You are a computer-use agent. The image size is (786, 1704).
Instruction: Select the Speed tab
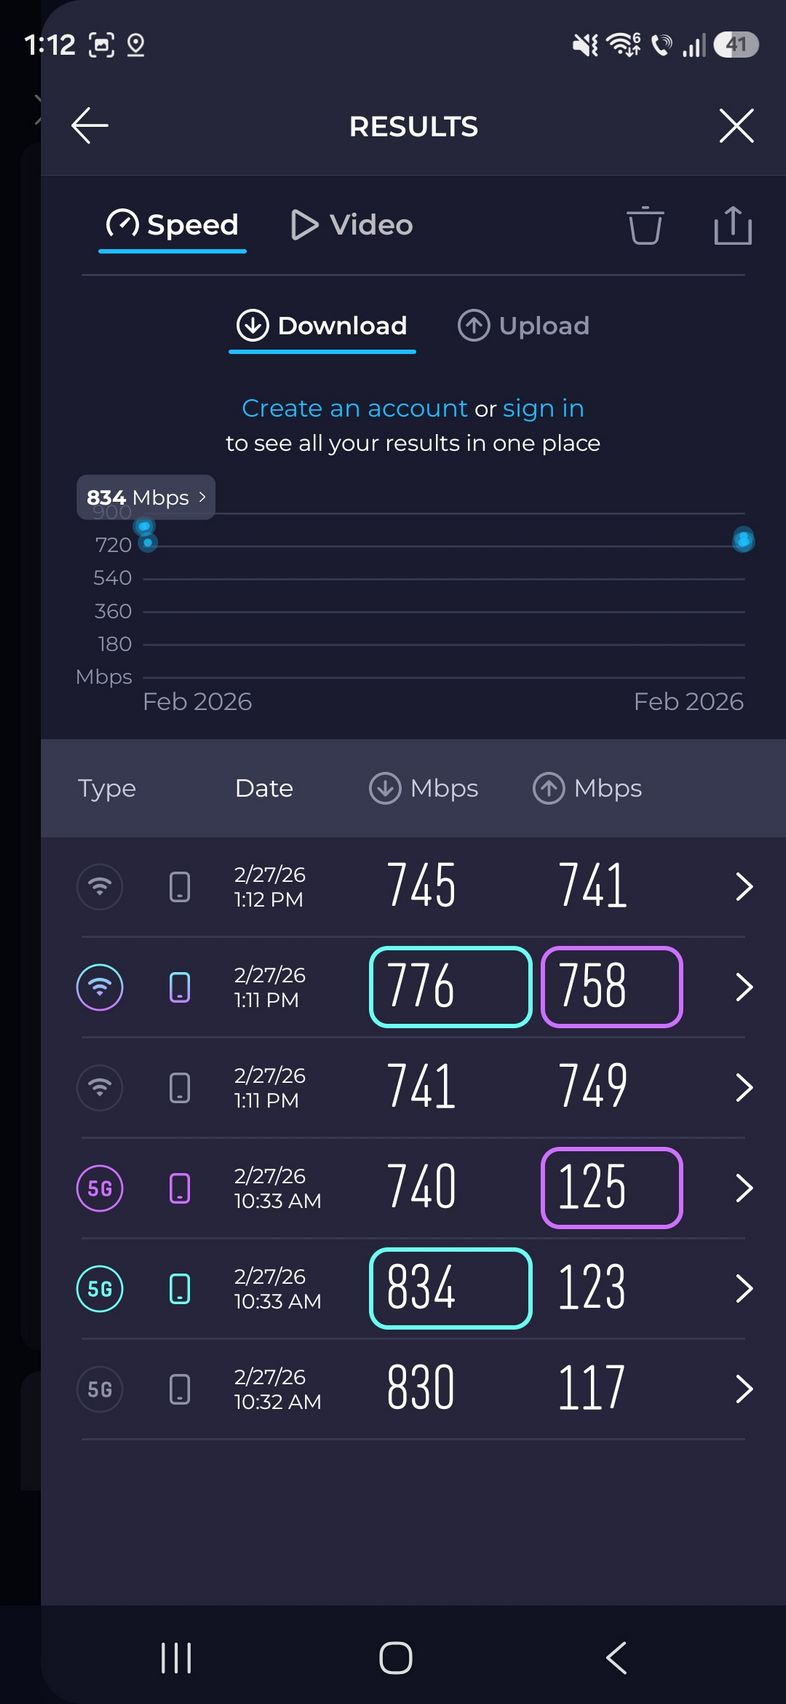click(x=173, y=225)
